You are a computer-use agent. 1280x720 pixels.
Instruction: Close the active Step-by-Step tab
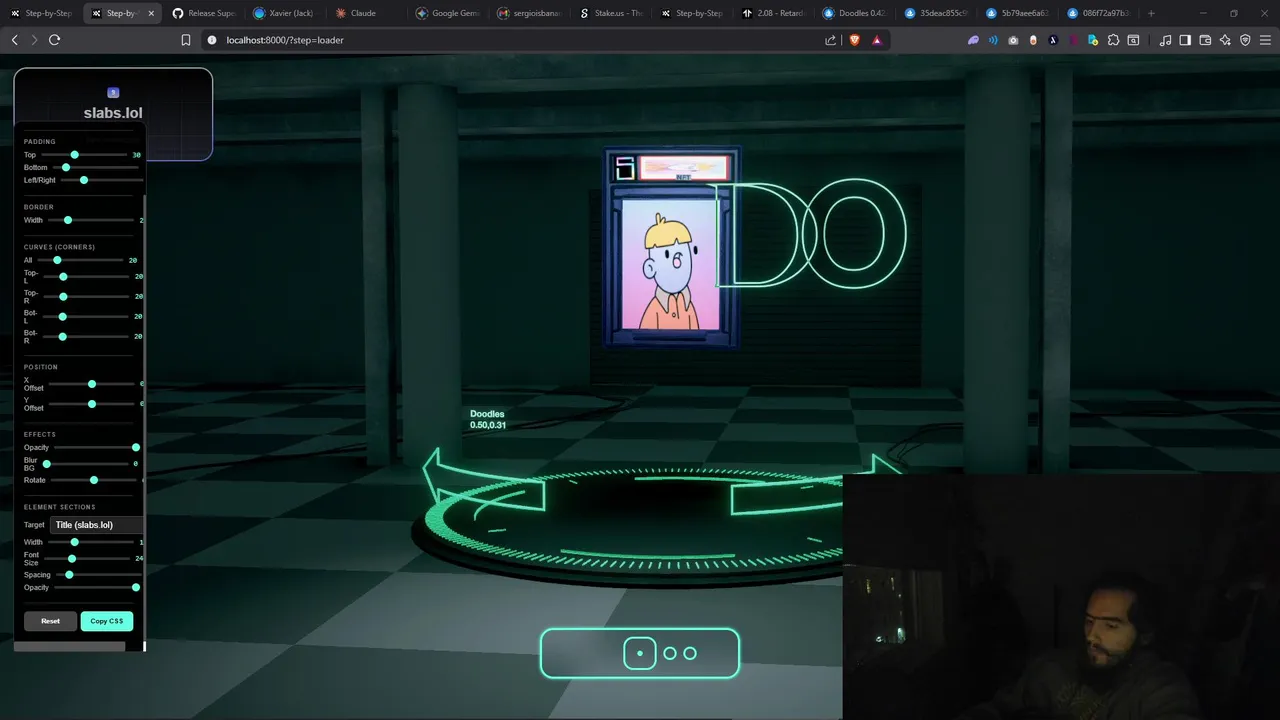click(151, 13)
